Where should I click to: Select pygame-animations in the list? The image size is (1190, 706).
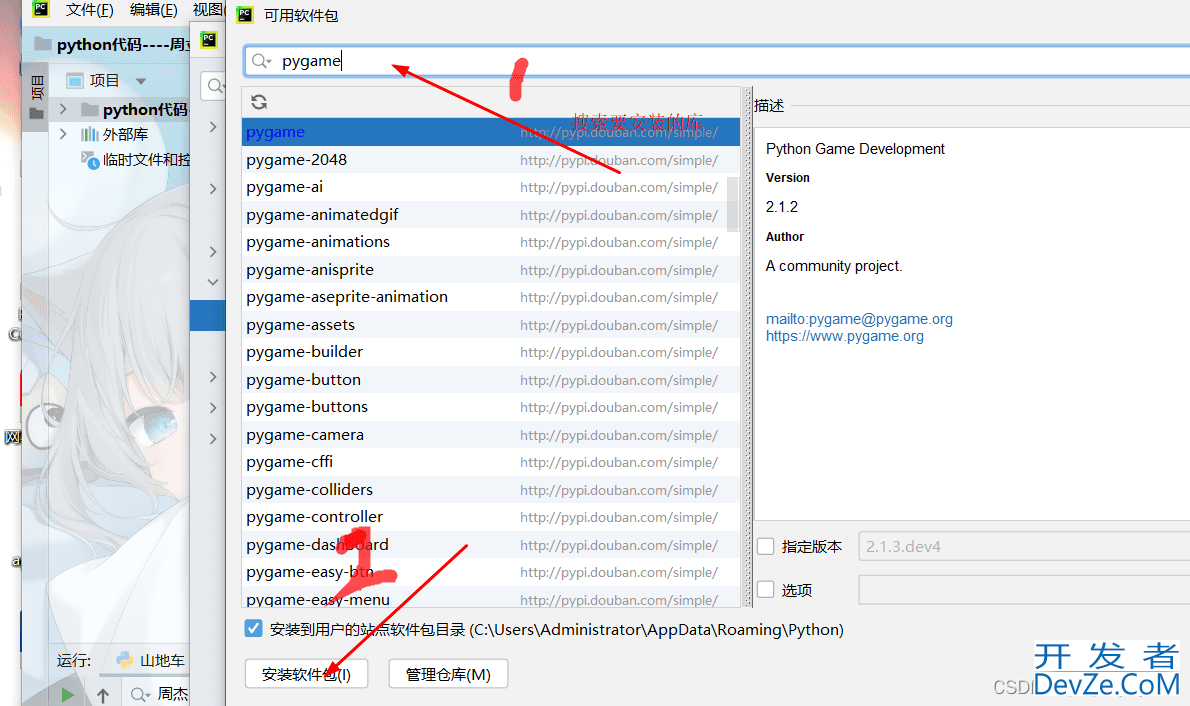tap(490, 242)
